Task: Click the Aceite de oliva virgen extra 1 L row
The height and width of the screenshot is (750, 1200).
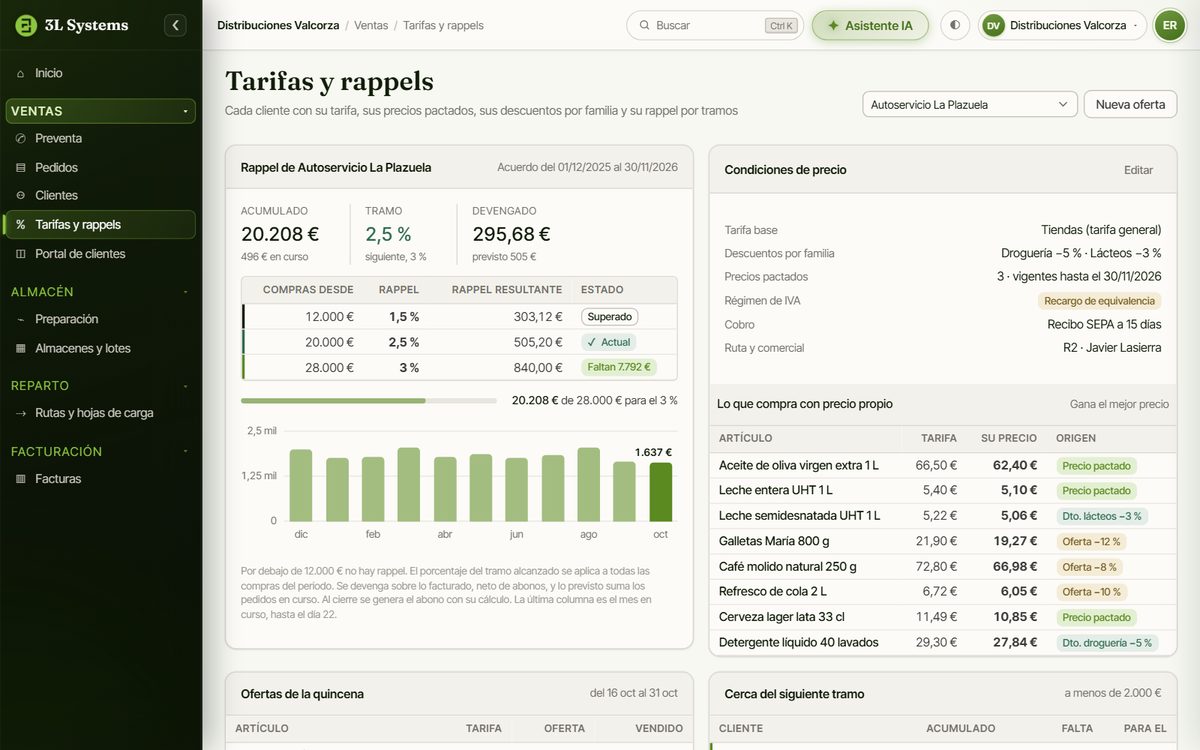Action: (x=943, y=465)
